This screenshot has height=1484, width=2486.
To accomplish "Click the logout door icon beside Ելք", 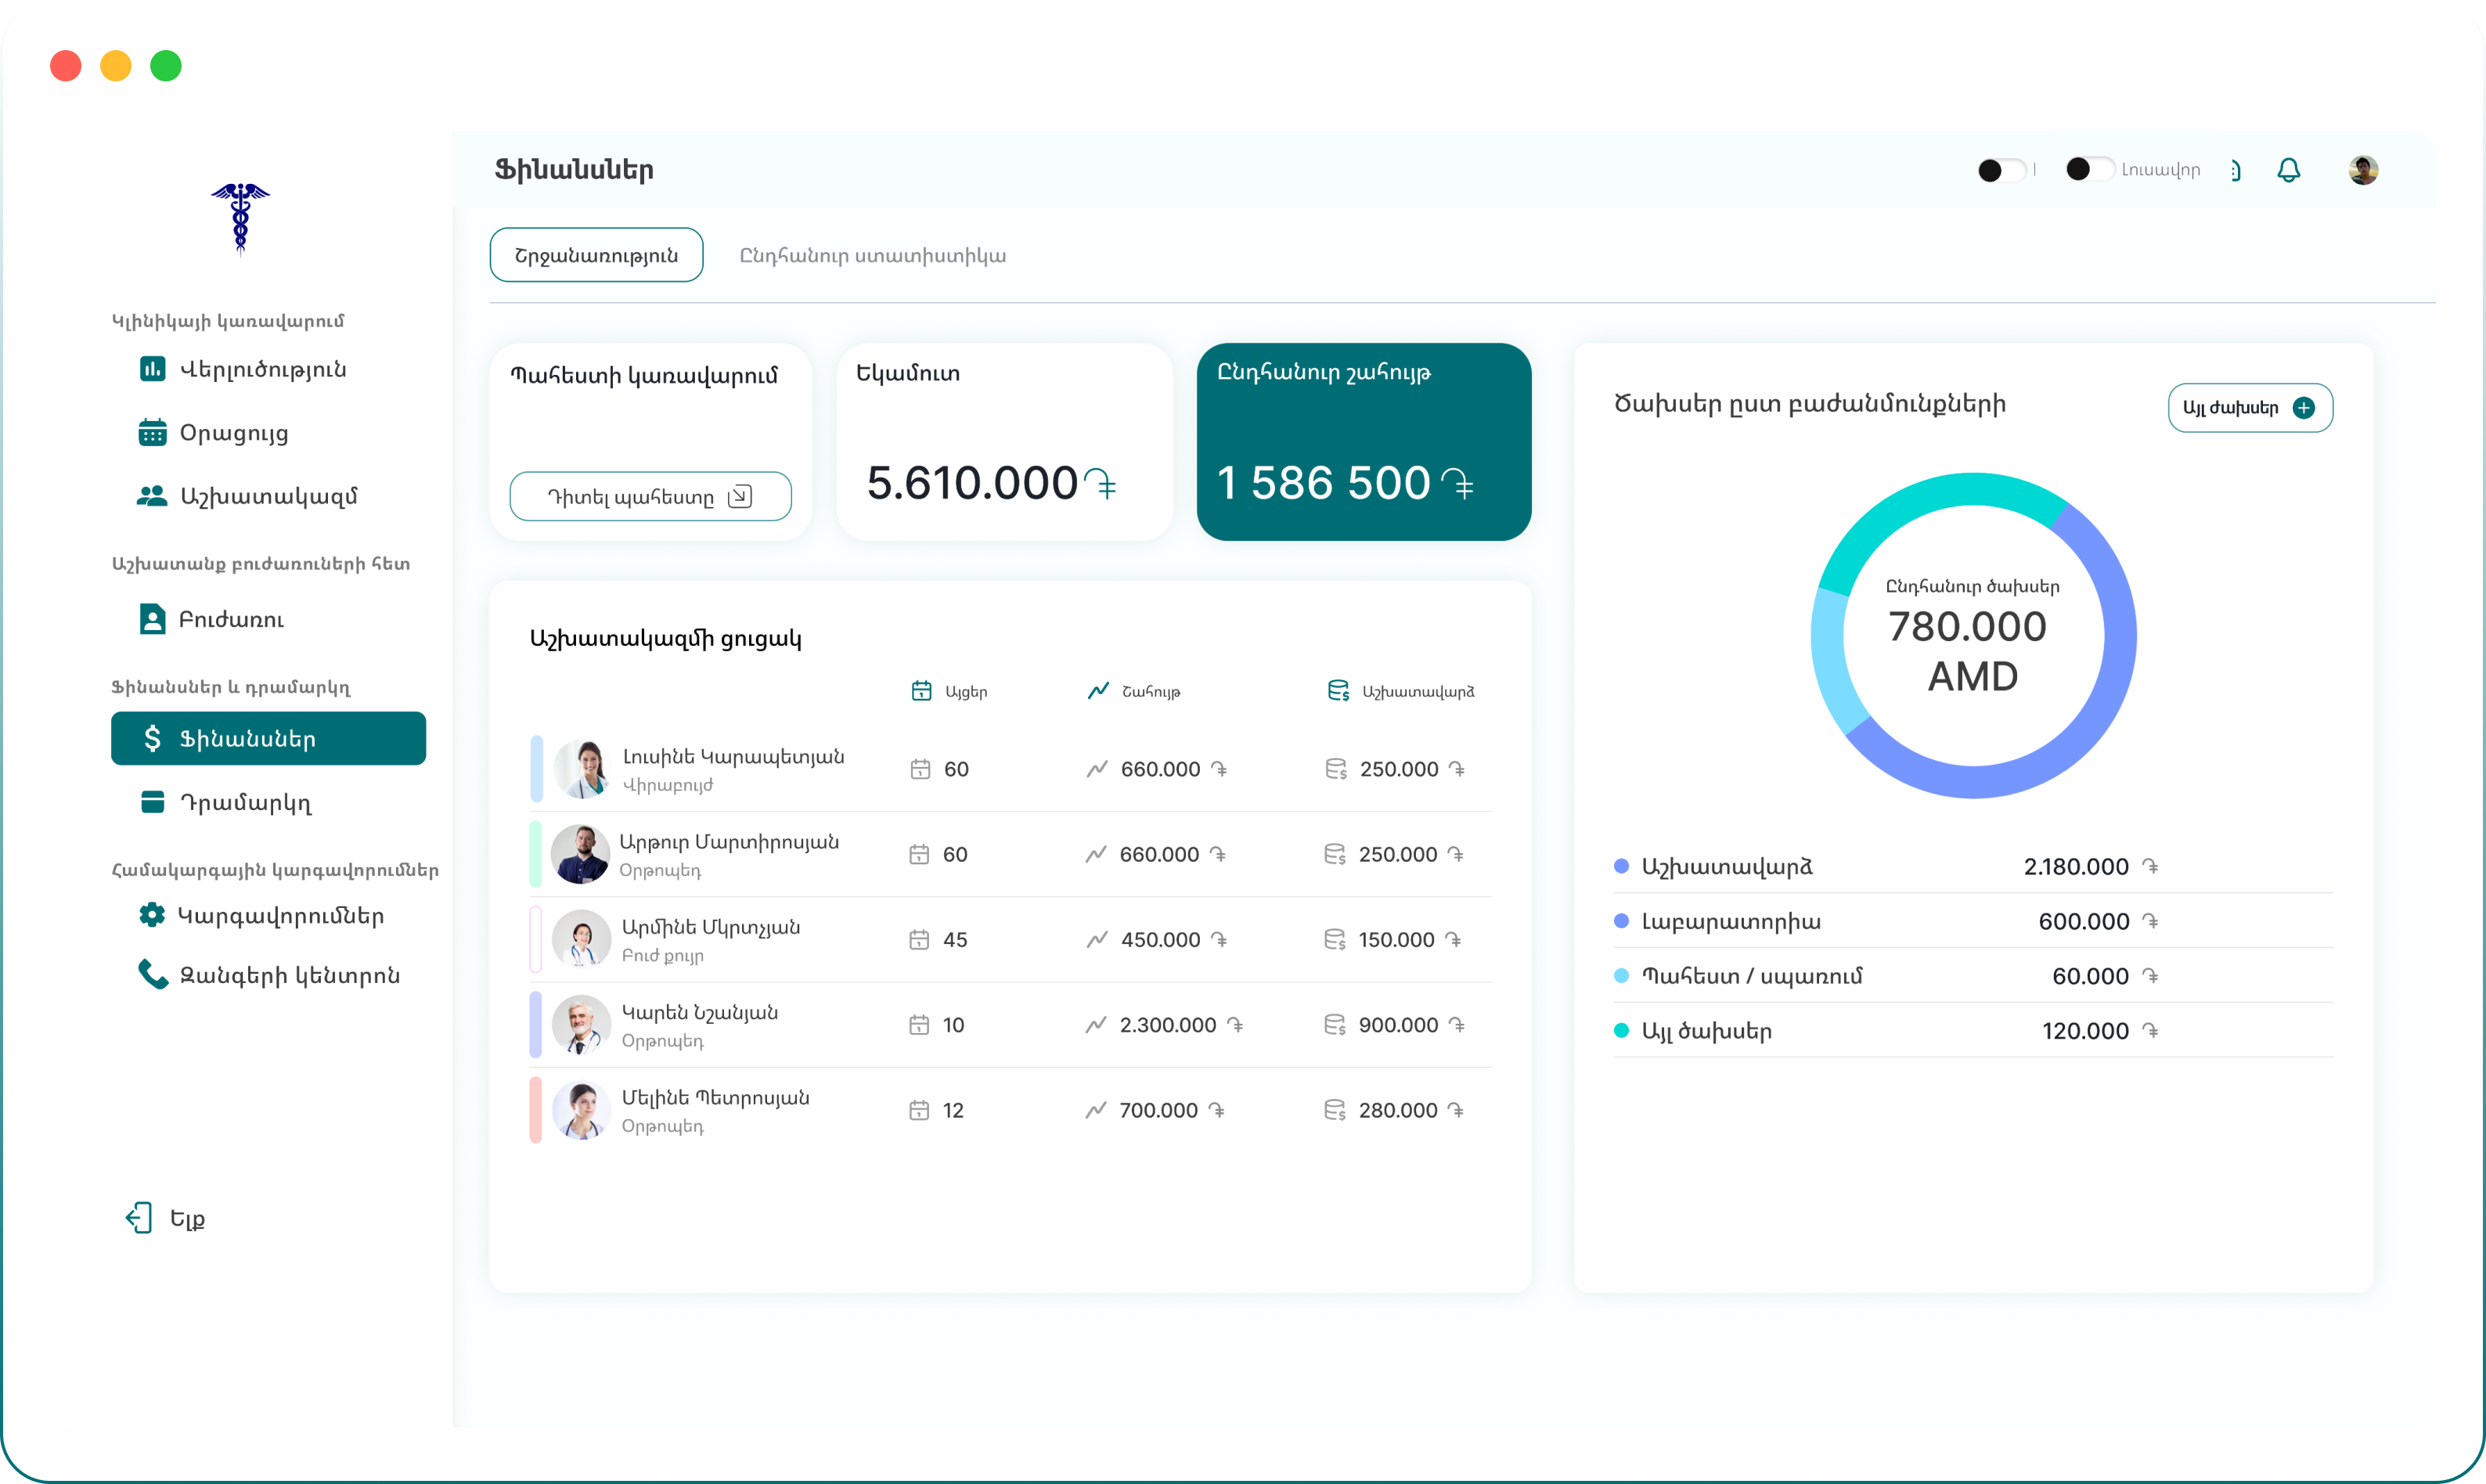I will tap(139, 1218).
